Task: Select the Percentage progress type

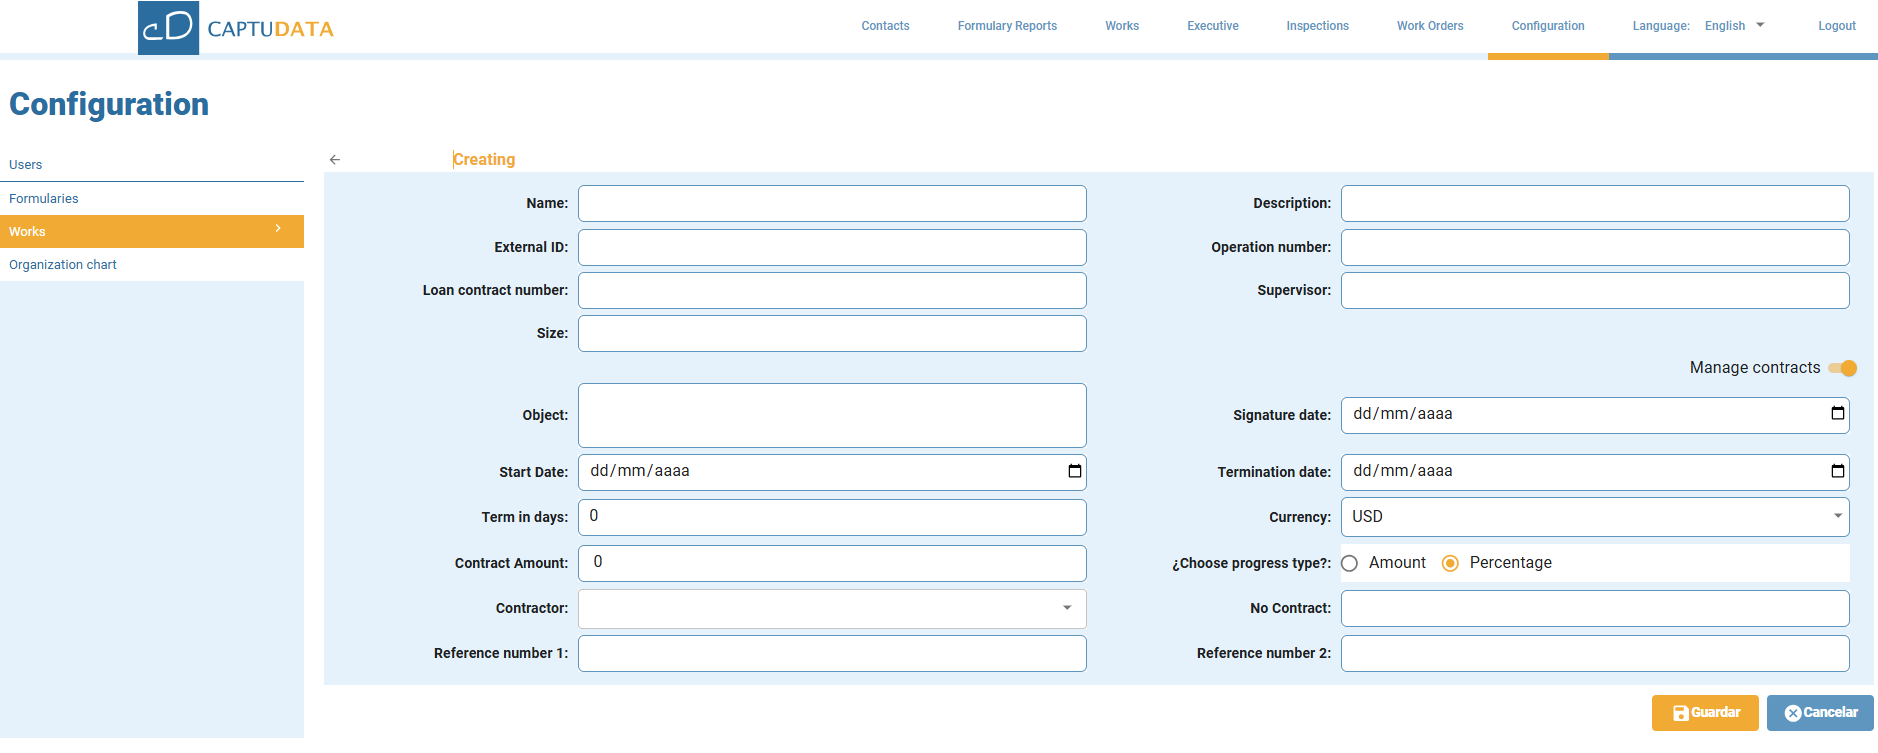Action: [1450, 563]
